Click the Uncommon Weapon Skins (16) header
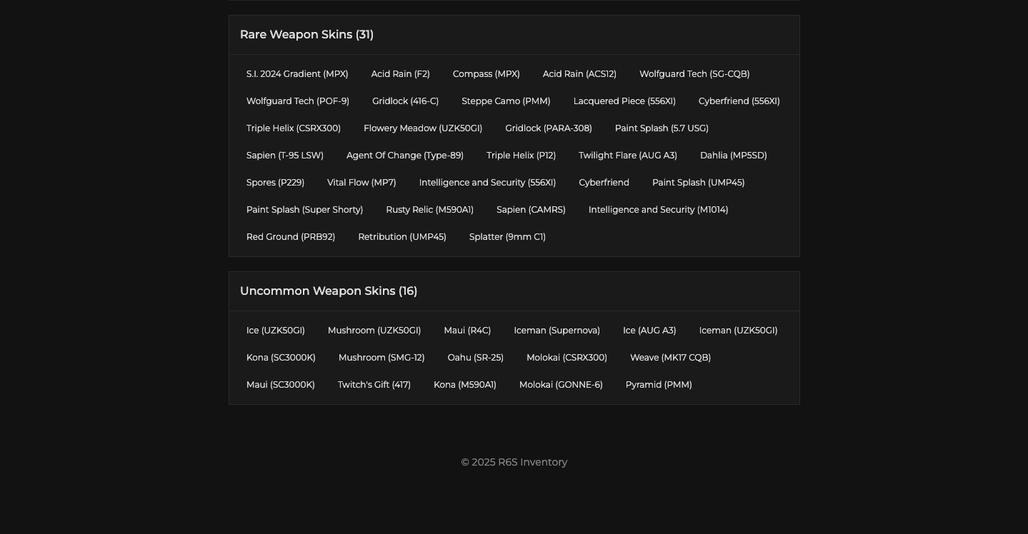Image resolution: width=1028 pixels, height=534 pixels. pos(328,291)
